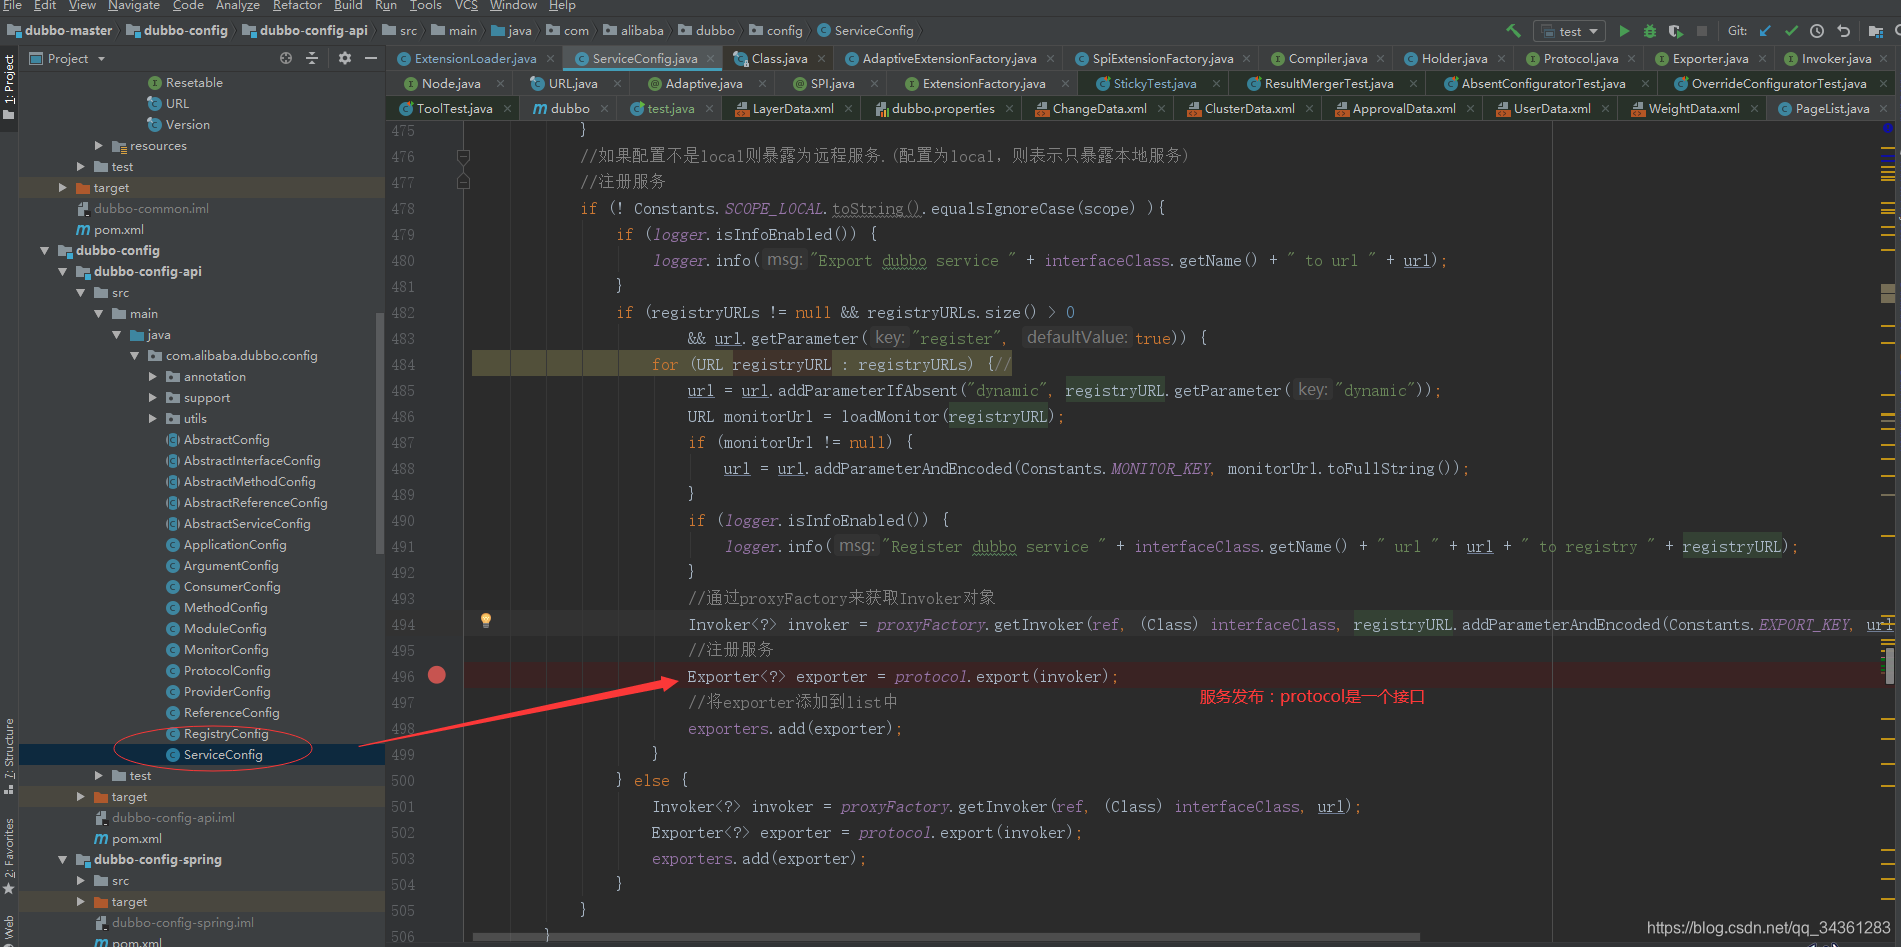Update project with the blue Git arrow
This screenshot has height=947, width=1901.
point(1765,31)
